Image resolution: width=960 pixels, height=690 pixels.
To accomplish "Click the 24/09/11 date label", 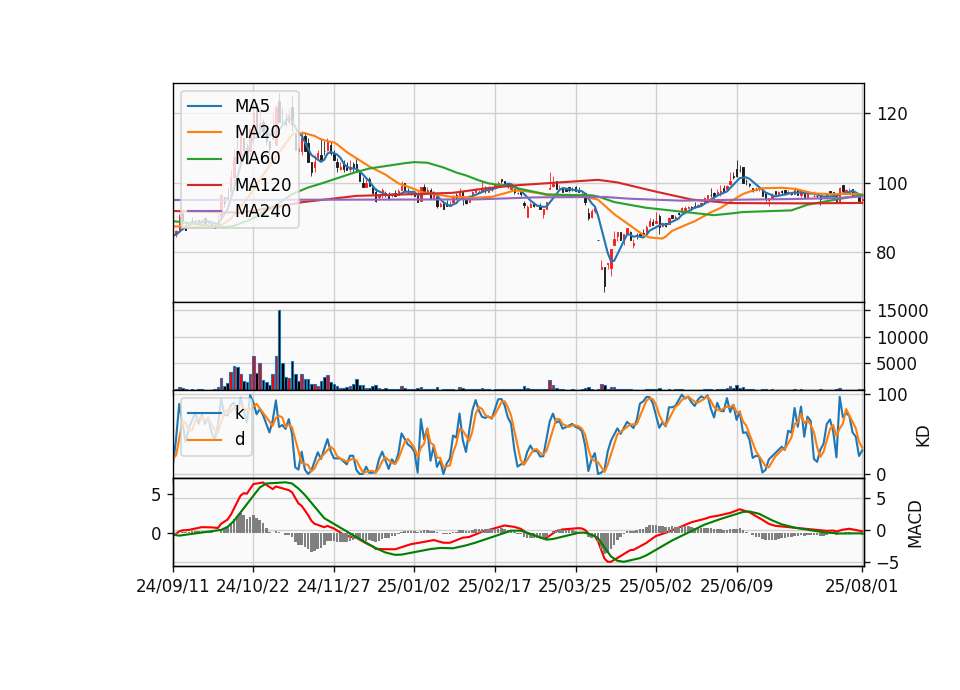I will pos(173,586).
